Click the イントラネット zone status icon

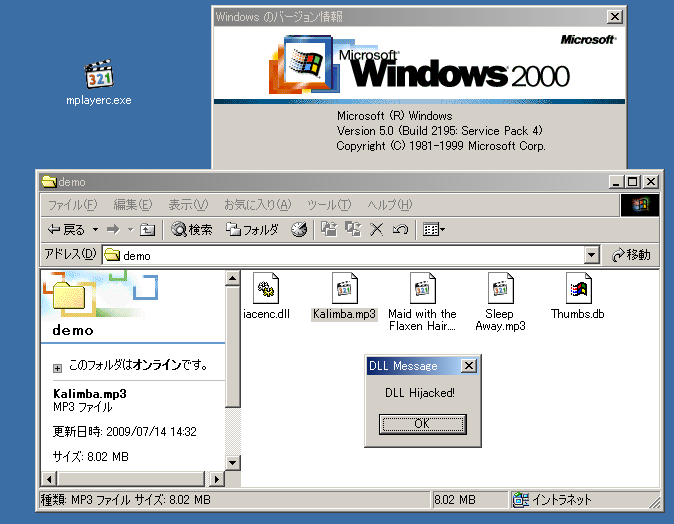click(x=521, y=499)
